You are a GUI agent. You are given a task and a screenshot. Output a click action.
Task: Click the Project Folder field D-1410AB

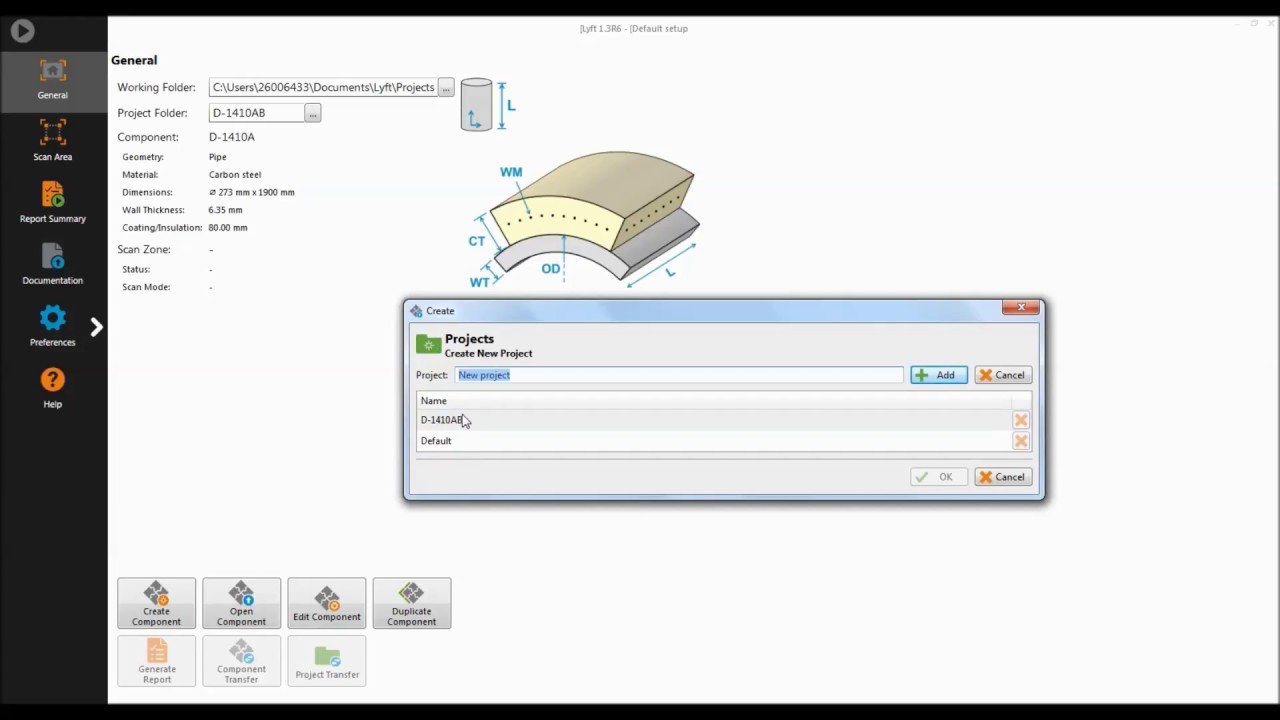pyautogui.click(x=256, y=113)
